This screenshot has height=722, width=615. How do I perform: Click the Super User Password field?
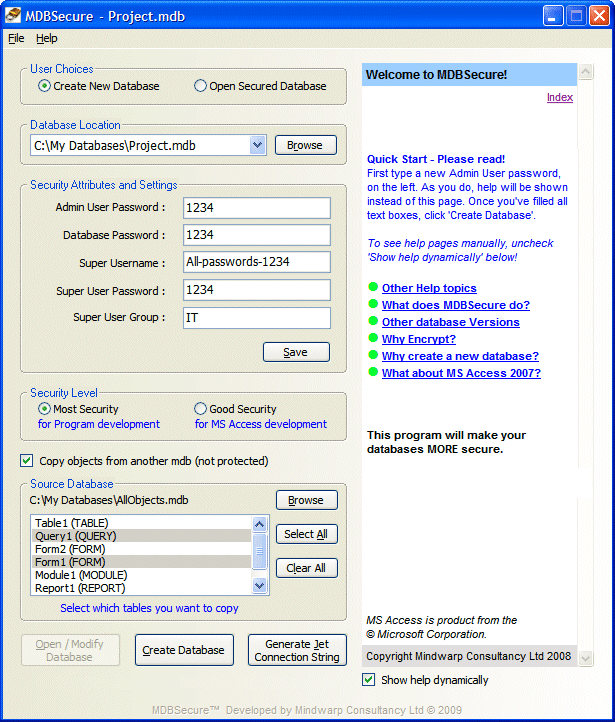(x=257, y=290)
